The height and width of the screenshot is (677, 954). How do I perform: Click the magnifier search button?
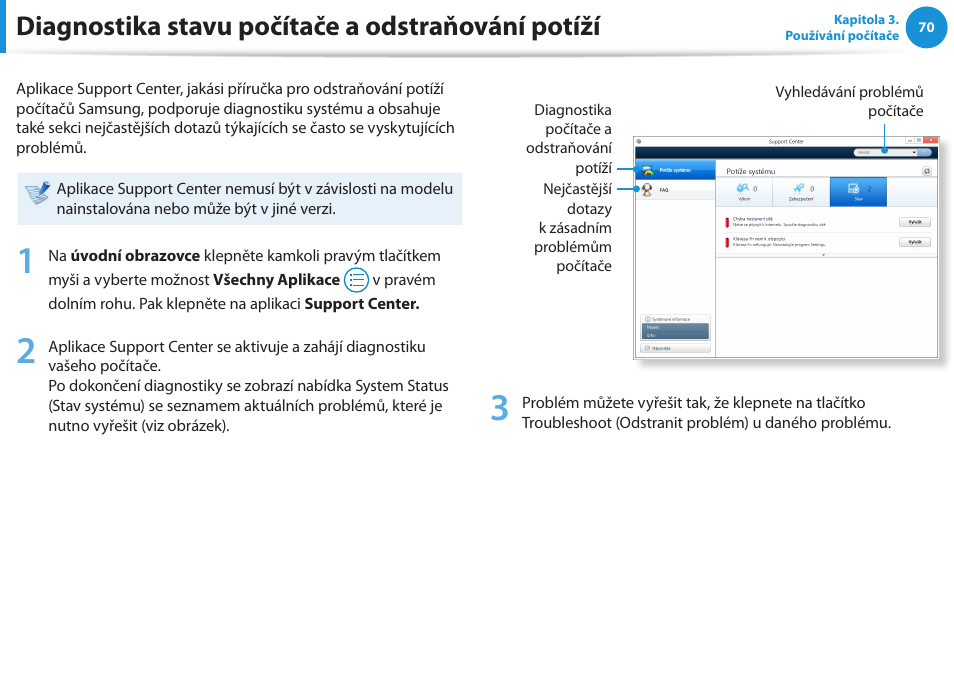point(925,152)
